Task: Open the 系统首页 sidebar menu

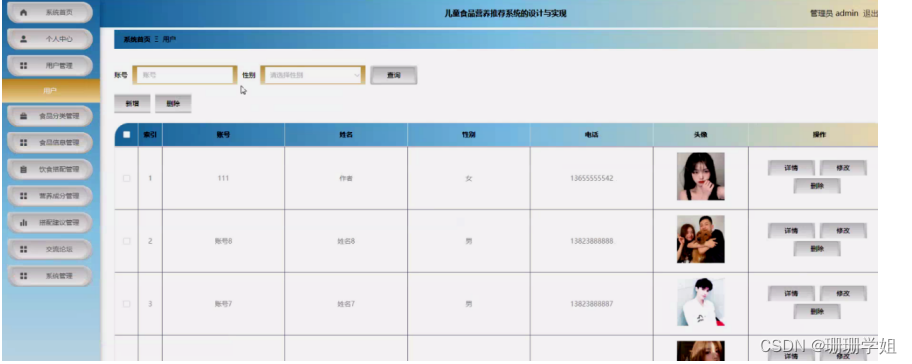Action: tap(50, 12)
